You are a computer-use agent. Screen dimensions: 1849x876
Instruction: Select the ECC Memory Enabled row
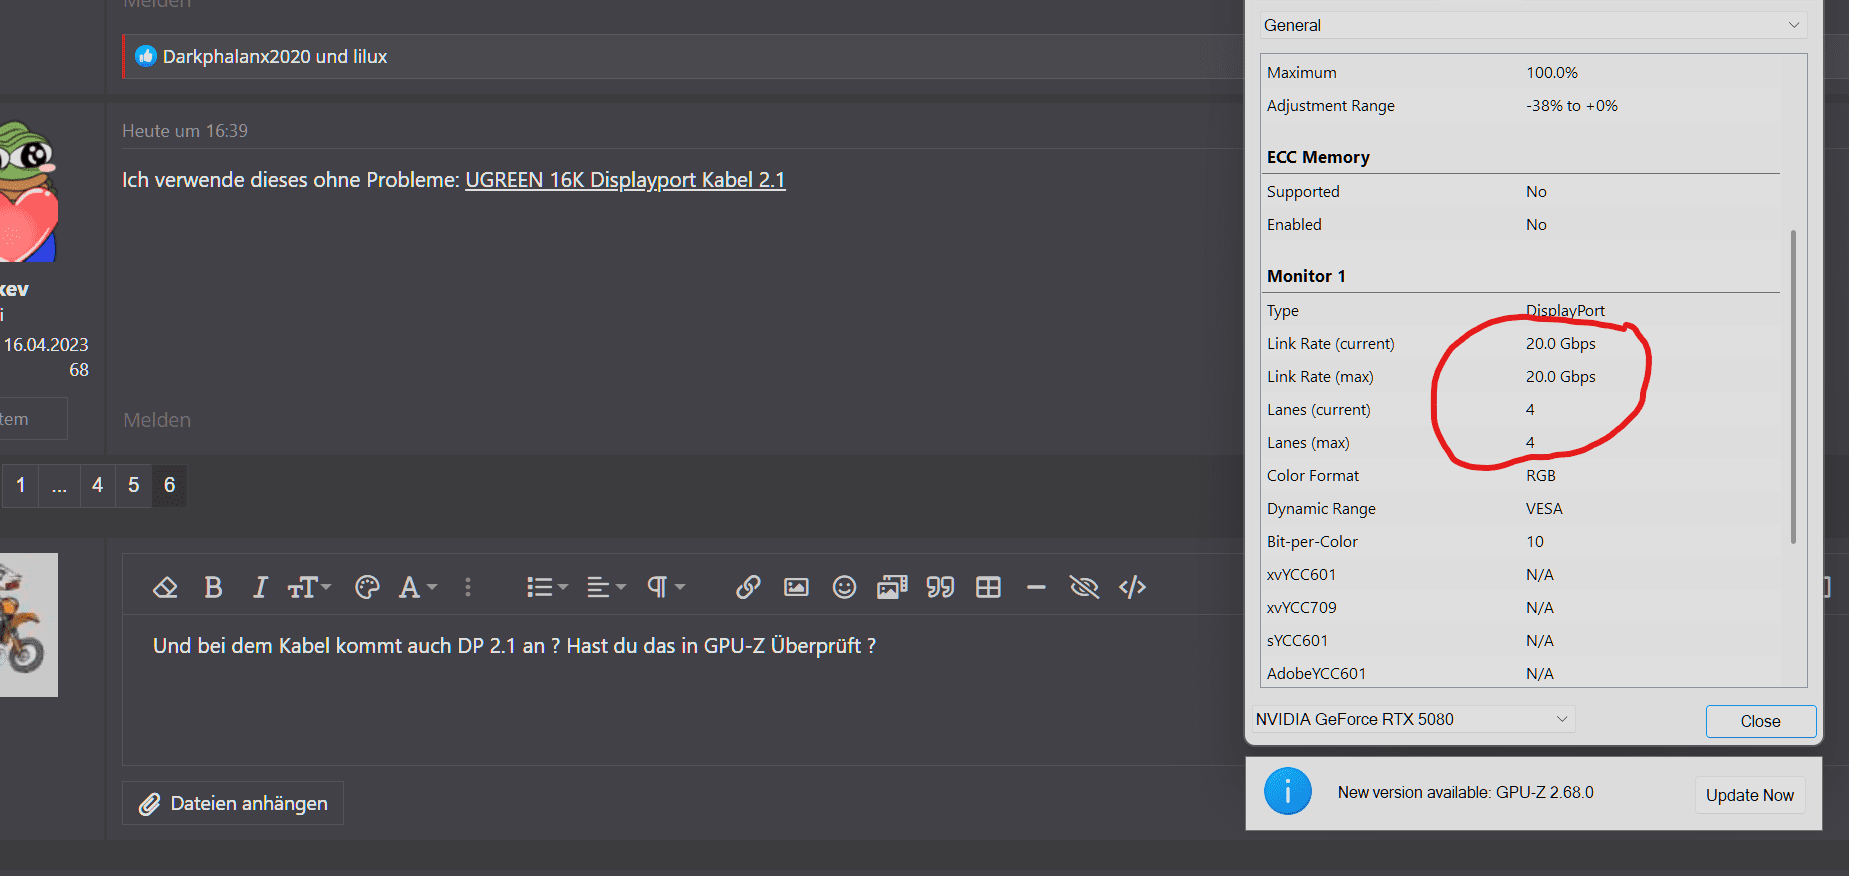[1520, 224]
